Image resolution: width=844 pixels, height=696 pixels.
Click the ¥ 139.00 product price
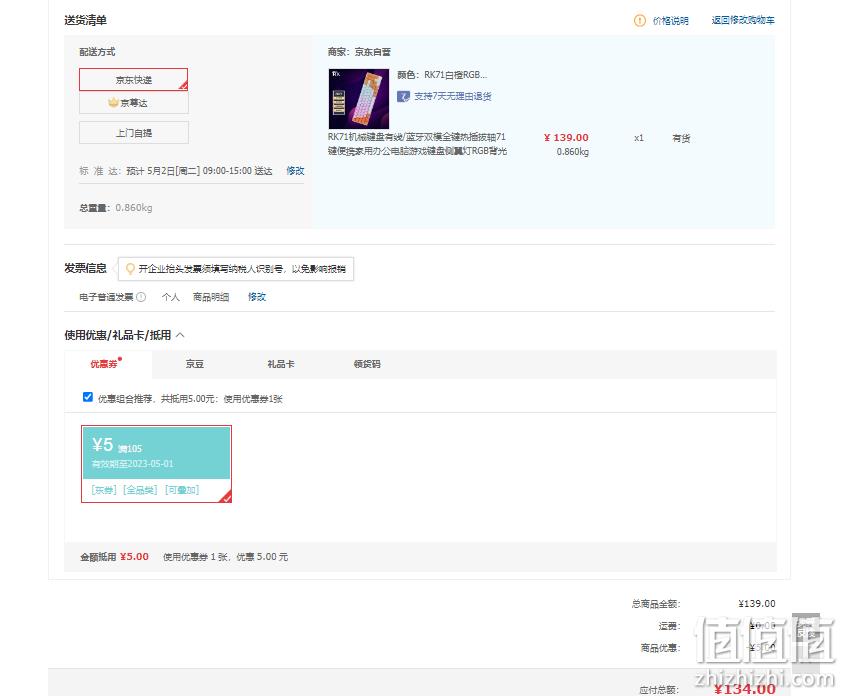pyautogui.click(x=566, y=138)
